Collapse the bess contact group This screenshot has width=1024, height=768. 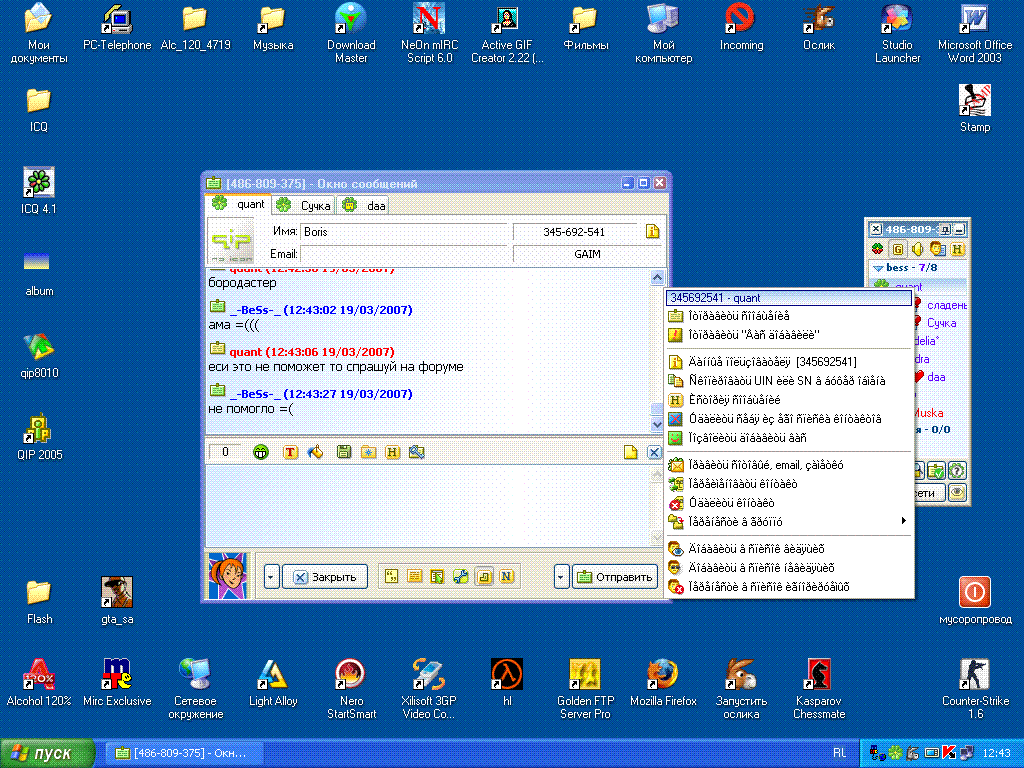point(878,268)
